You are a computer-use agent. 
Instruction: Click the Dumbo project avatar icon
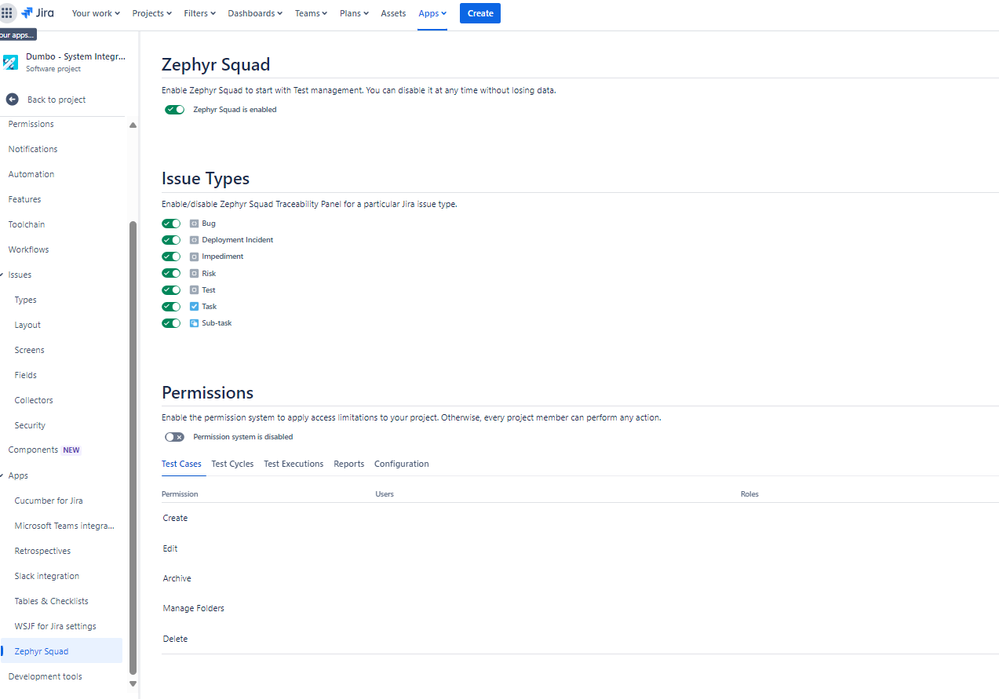10,62
